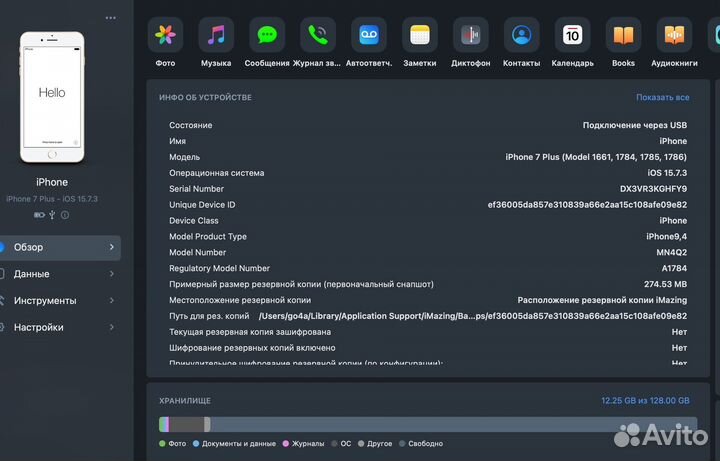This screenshot has height=461, width=720.
Task: Open the Журнал звонков phone icon
Action: [x=318, y=35]
